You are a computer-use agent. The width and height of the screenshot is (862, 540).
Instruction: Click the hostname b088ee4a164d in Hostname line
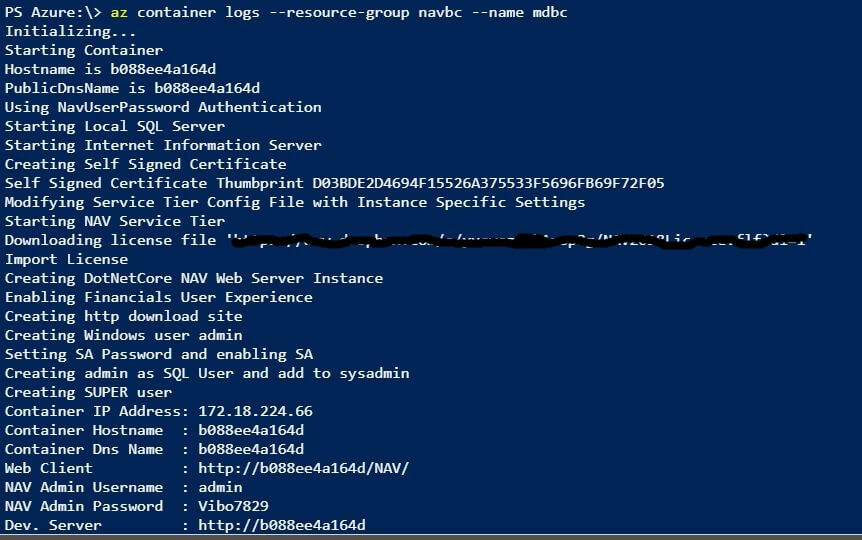coord(163,69)
